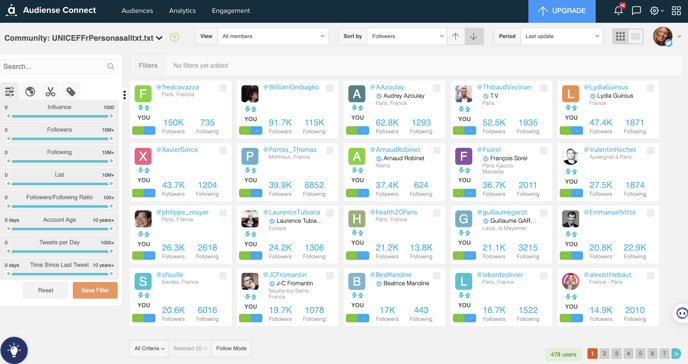The width and height of the screenshot is (688, 364).
Task: Click the EmmanuelVitte profile photo
Action: 570,218
